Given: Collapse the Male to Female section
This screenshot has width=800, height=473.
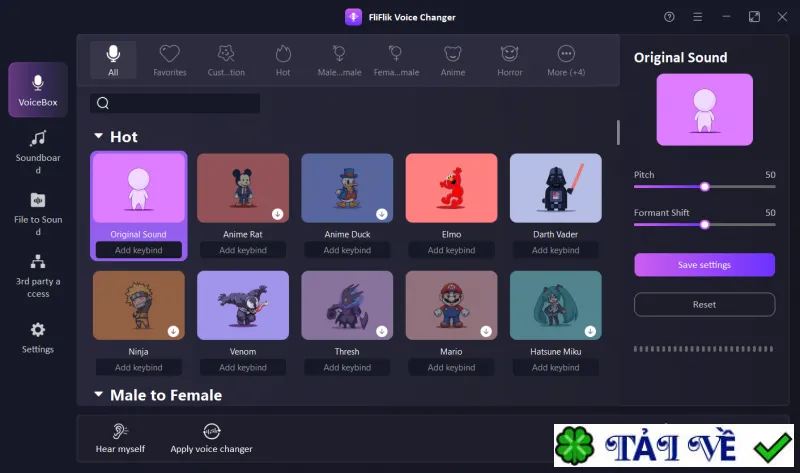Looking at the screenshot, I should click(98, 394).
